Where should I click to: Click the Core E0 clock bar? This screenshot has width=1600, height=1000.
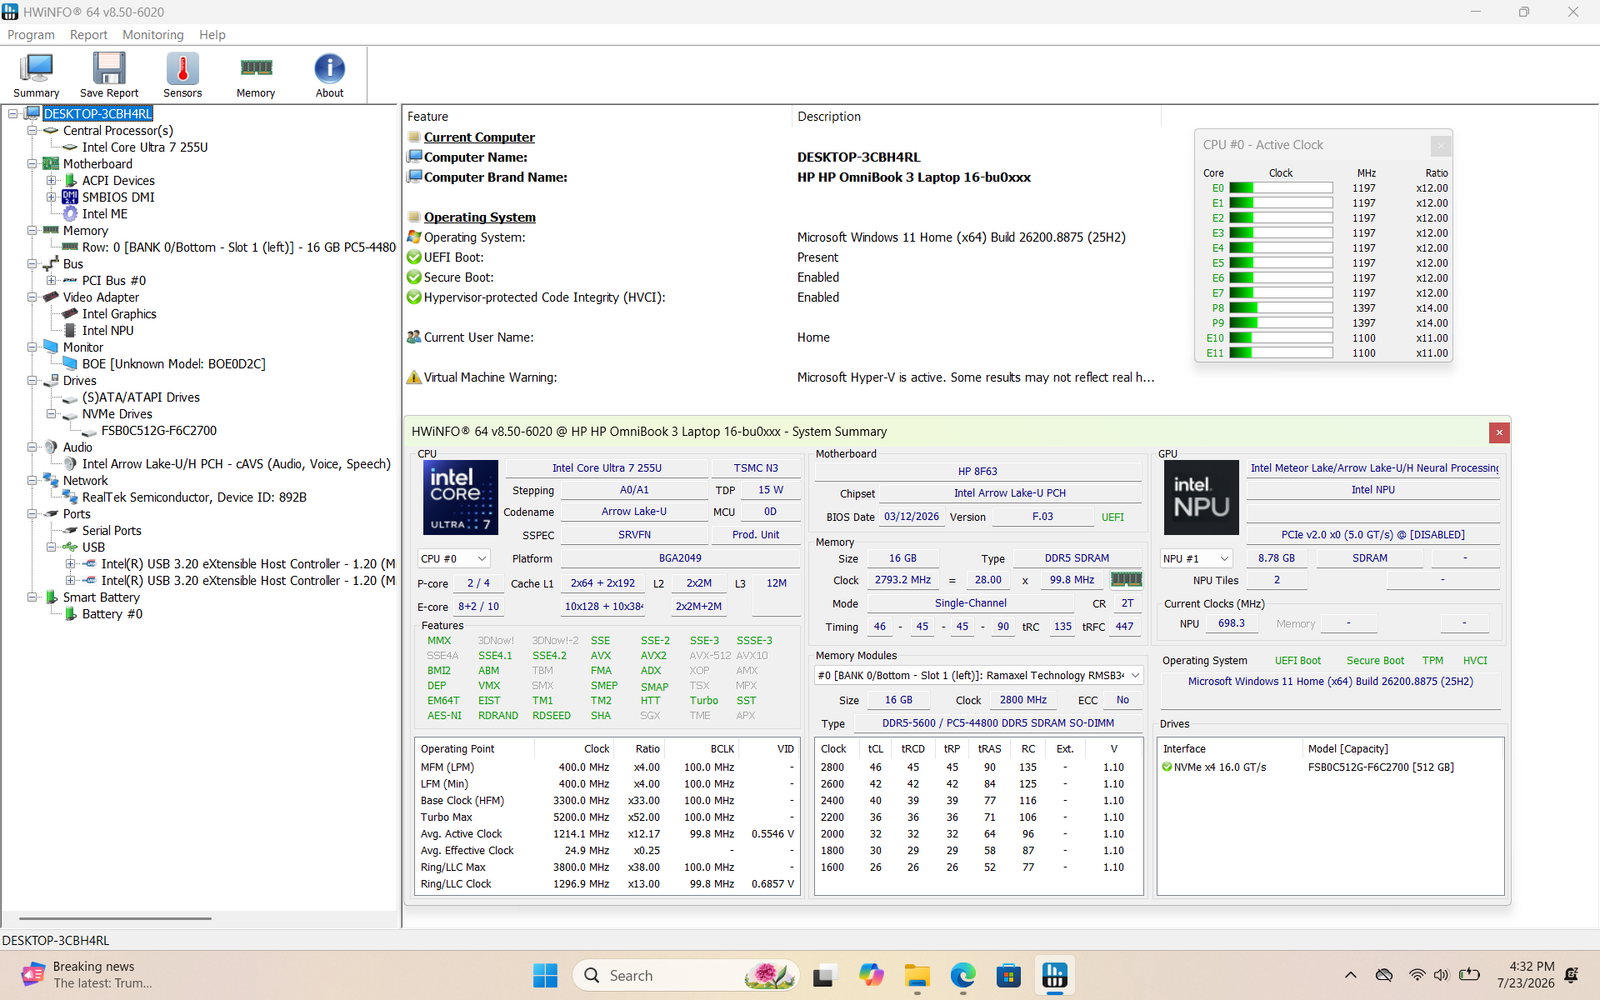(1281, 188)
